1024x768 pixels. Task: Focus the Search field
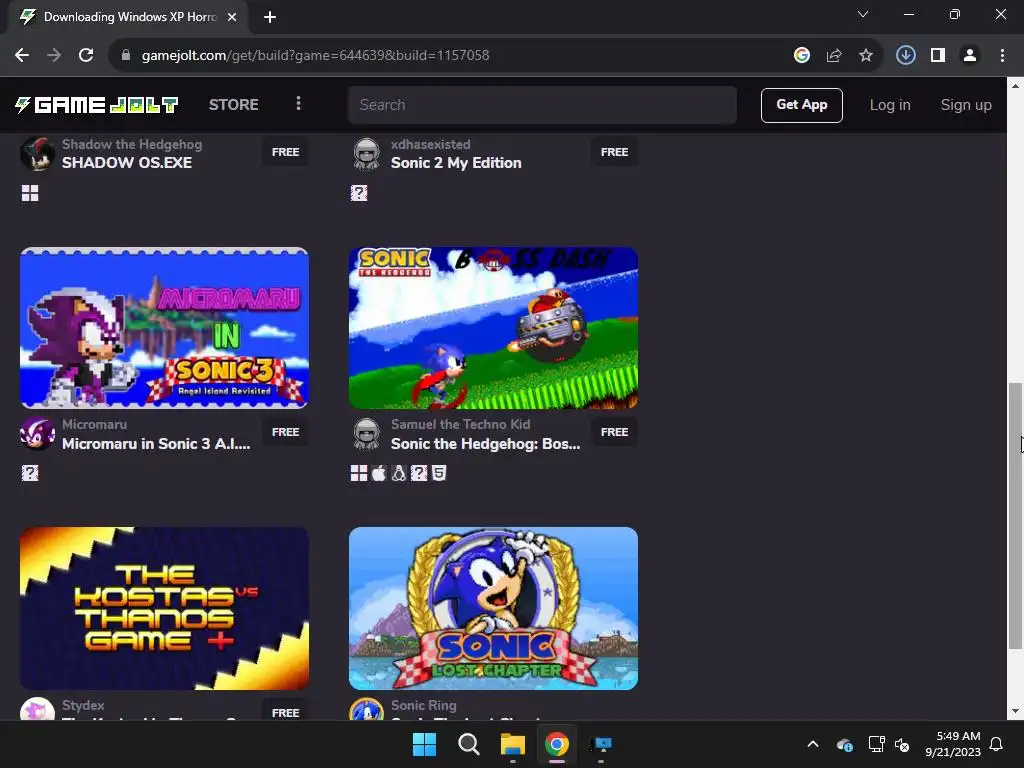click(x=542, y=104)
